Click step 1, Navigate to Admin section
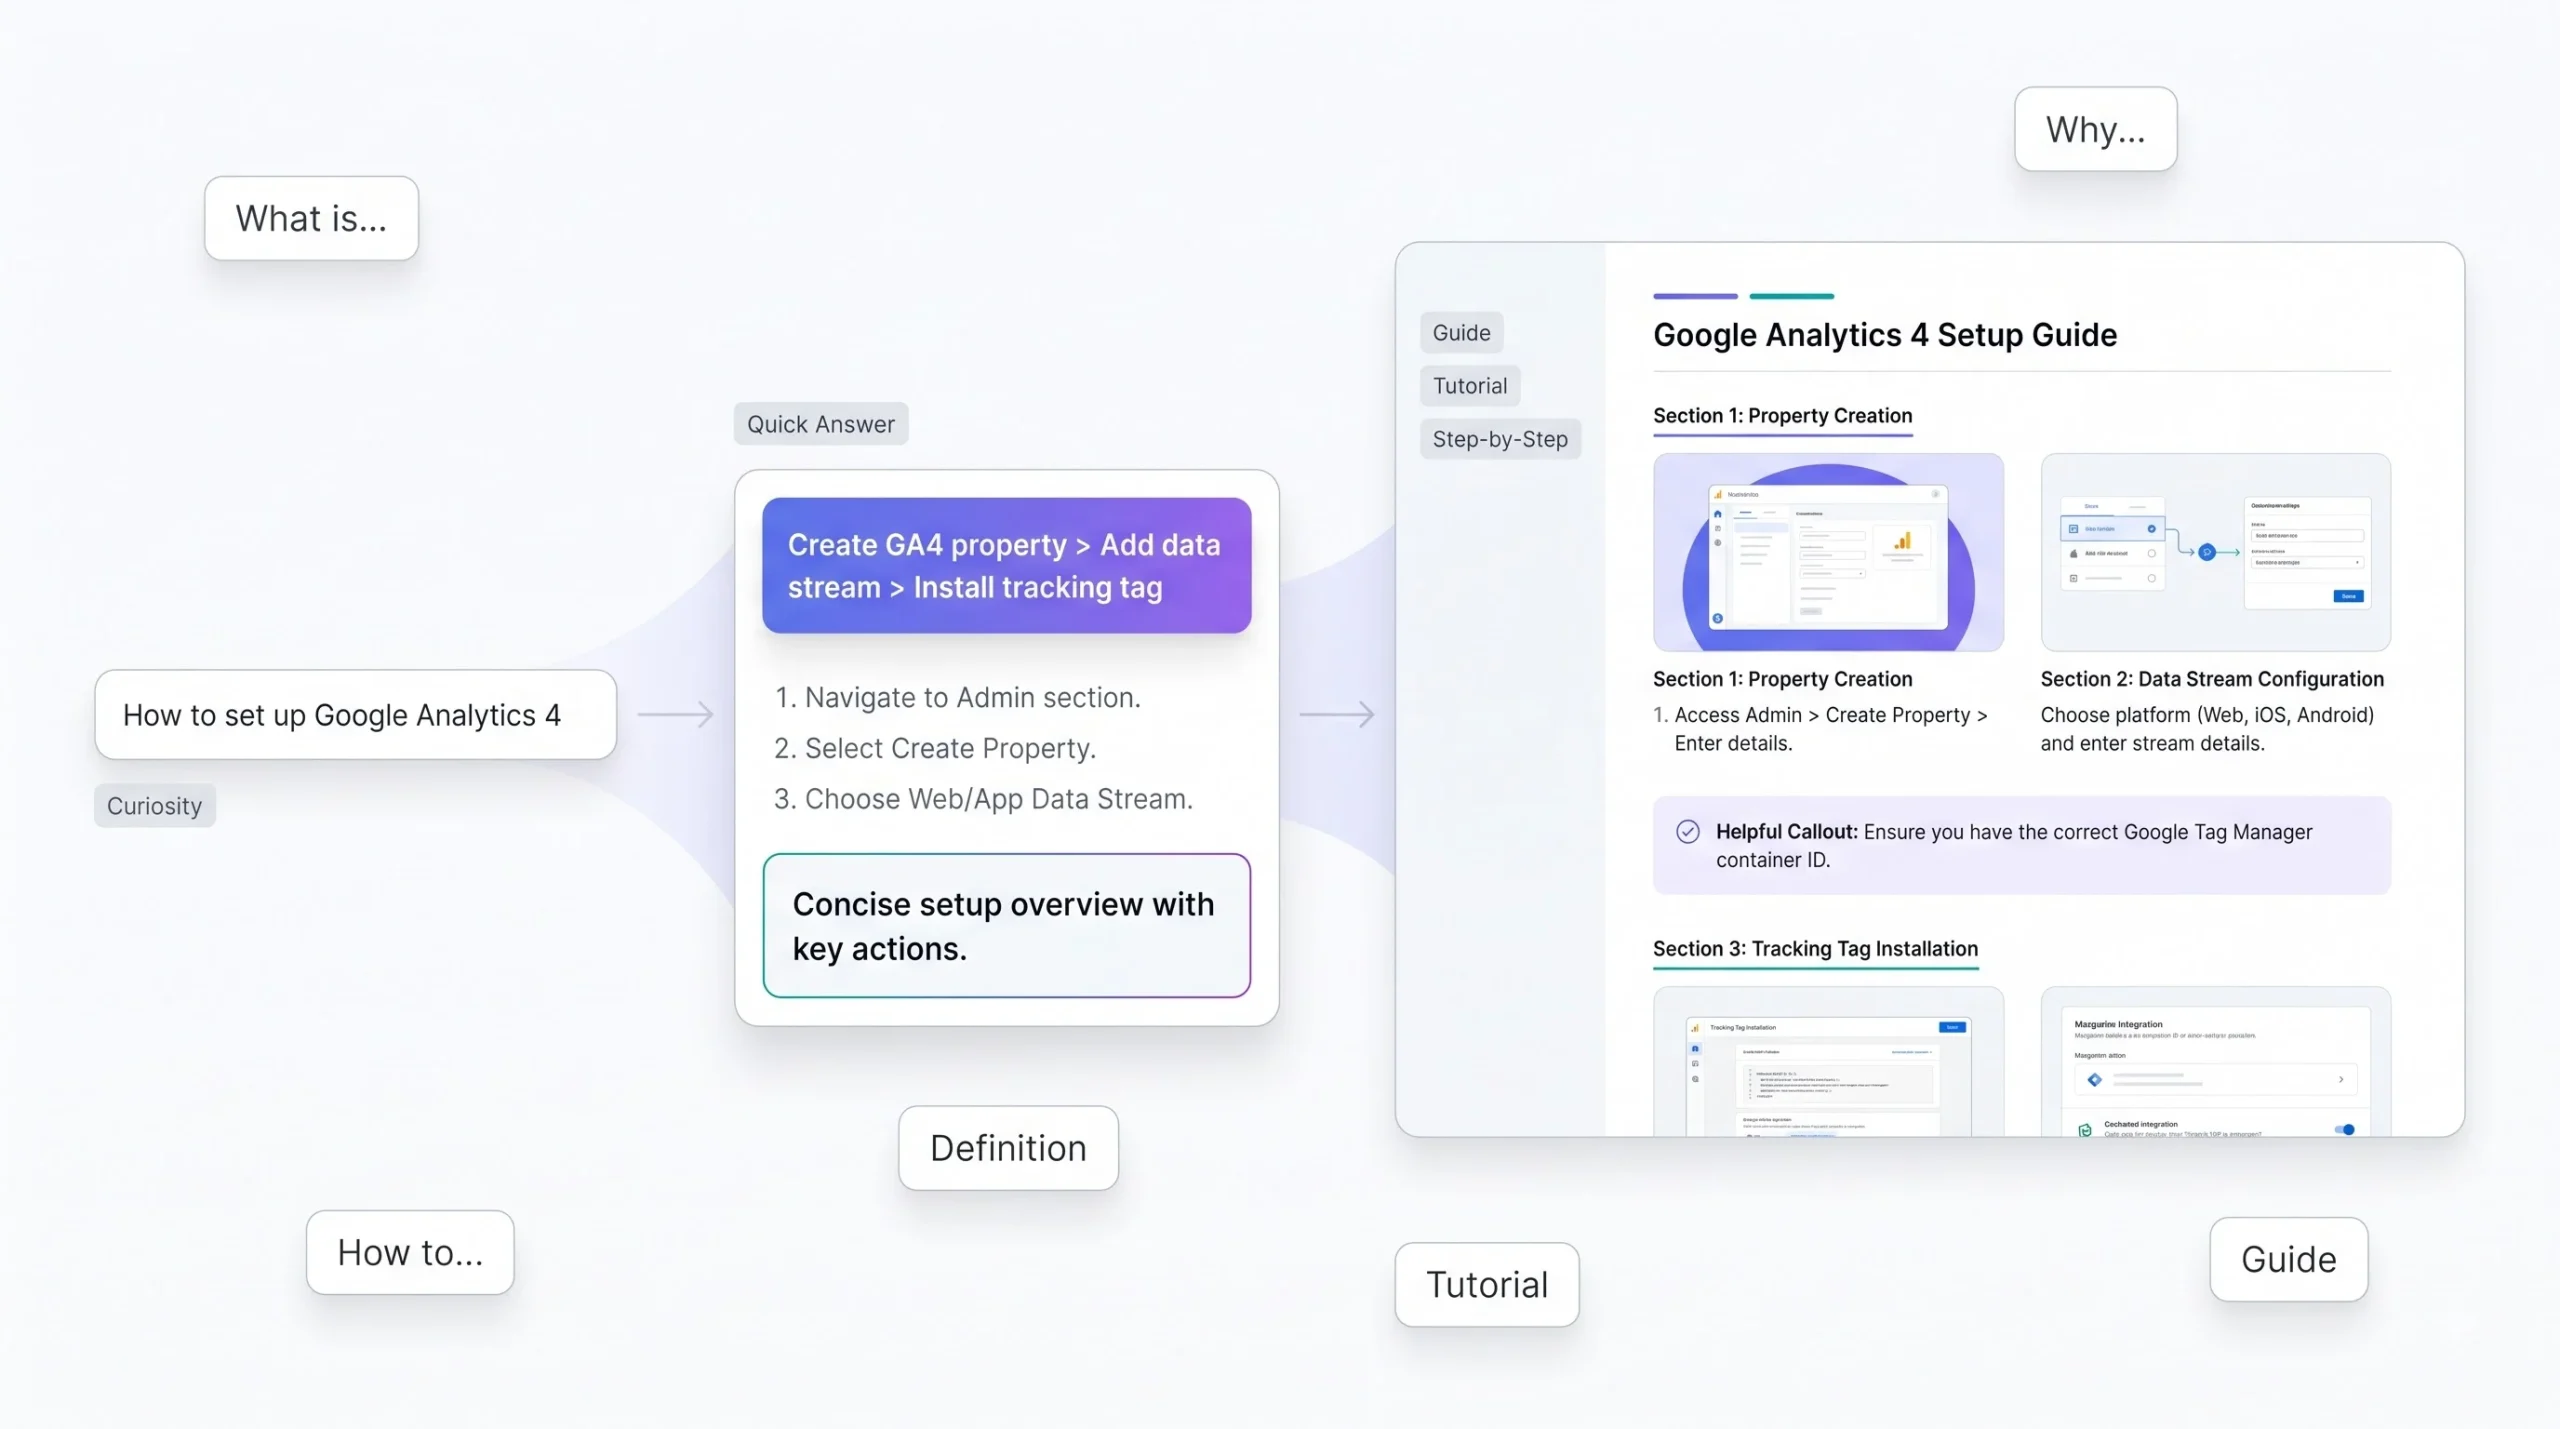Viewport: 2560px width, 1429px height. (x=957, y=698)
